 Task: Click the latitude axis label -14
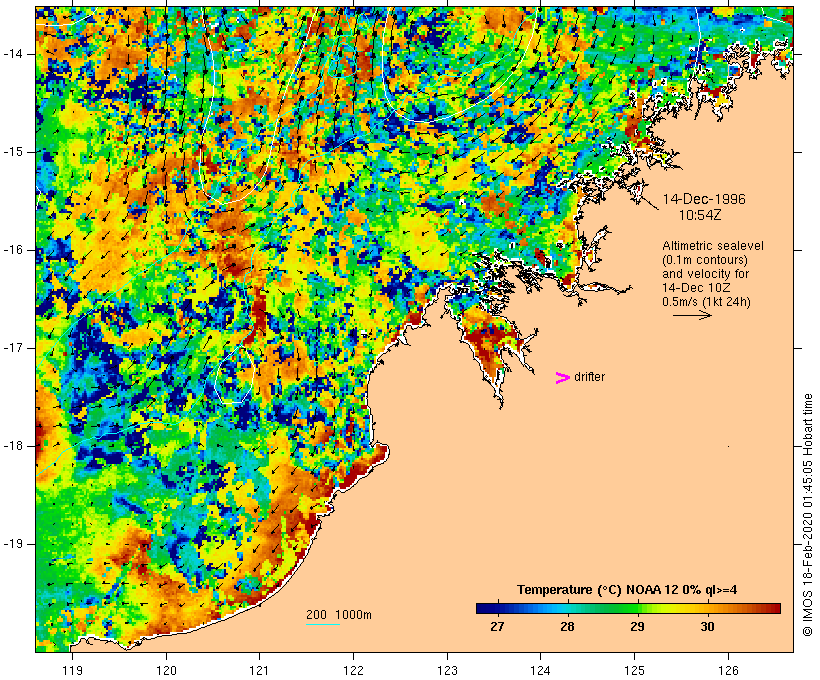[x=13, y=54]
